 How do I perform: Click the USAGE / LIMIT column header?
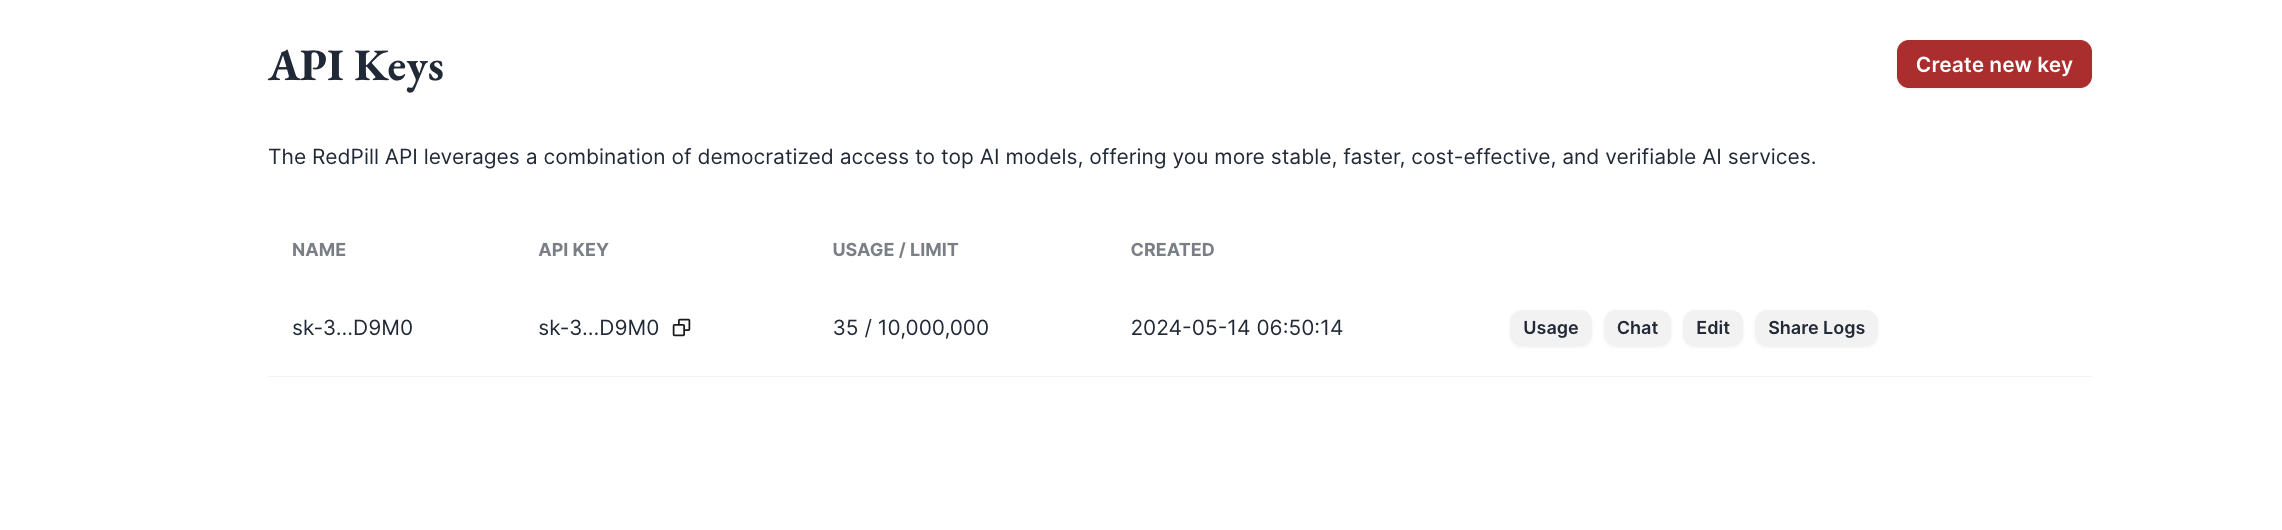[x=895, y=250]
